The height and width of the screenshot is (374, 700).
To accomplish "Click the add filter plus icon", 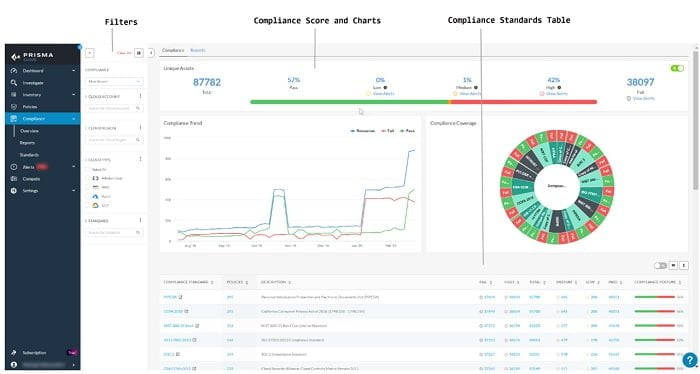I will point(90,53).
